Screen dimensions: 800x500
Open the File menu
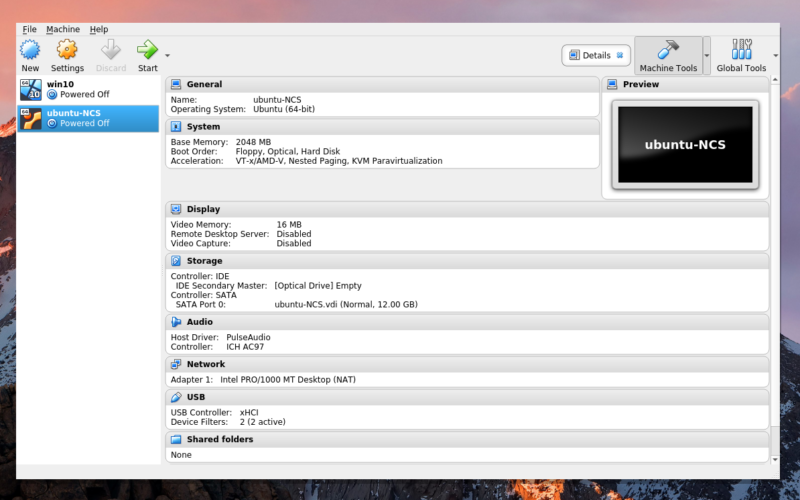coord(29,29)
